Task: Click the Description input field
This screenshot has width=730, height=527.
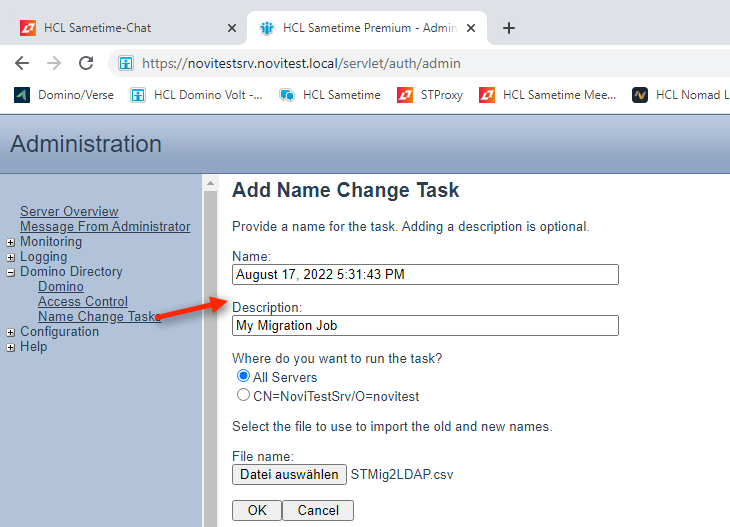Action: pos(425,325)
